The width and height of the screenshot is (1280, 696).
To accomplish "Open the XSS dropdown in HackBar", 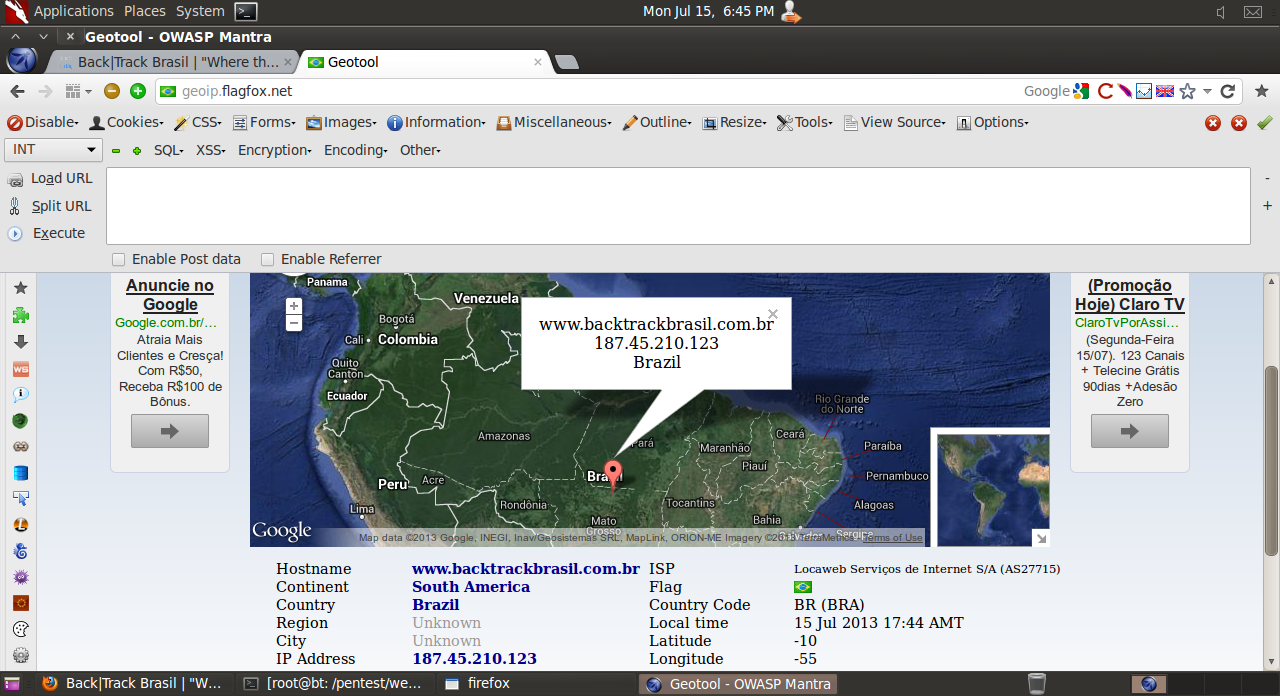I will click(x=210, y=150).
